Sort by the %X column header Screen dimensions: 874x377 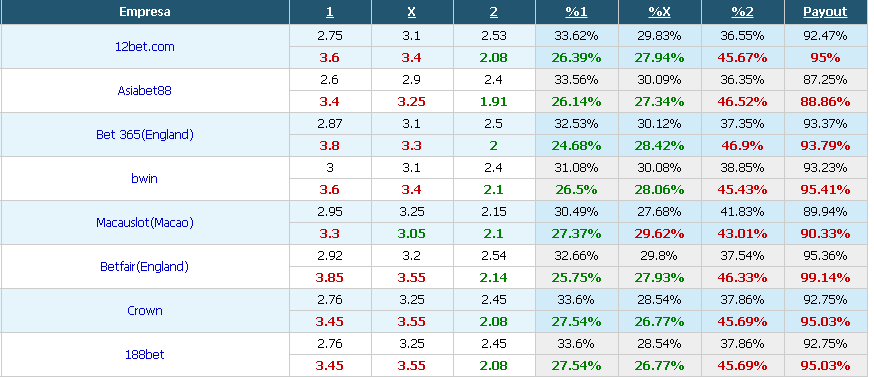(x=659, y=12)
